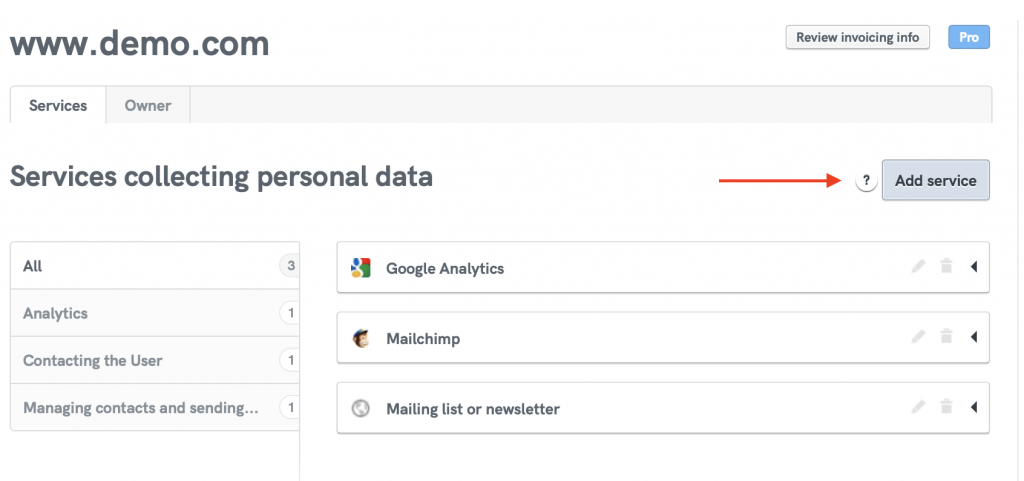
Task: Delete the Mailchimp service with trash icon
Action: [x=946, y=337]
